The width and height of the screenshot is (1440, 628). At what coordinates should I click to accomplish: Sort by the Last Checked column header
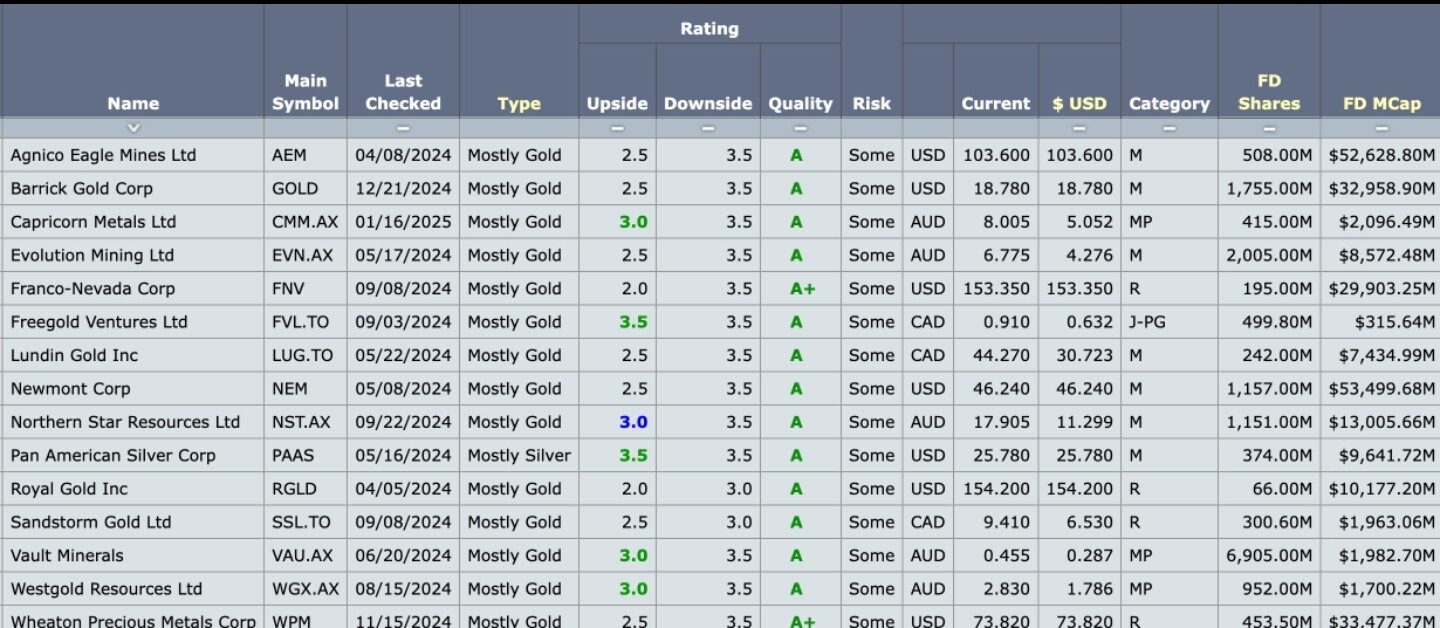coord(403,92)
